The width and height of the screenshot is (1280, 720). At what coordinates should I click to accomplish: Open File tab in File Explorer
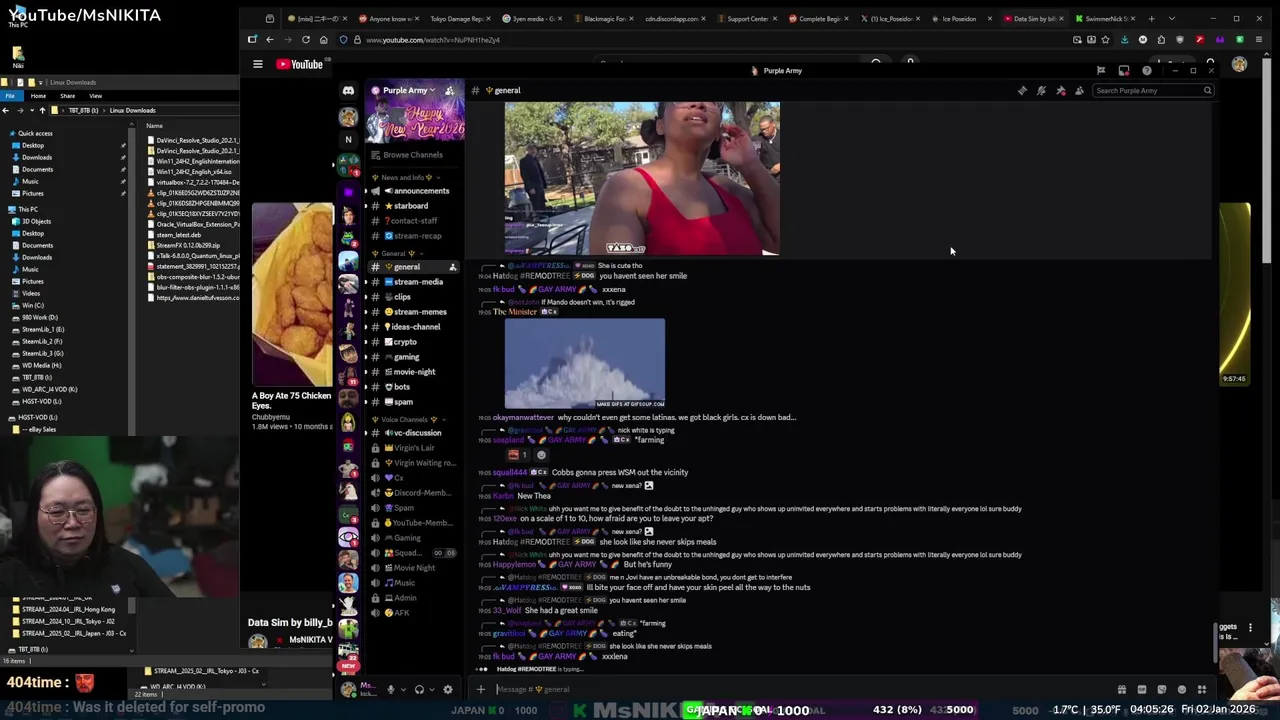click(x=9, y=96)
